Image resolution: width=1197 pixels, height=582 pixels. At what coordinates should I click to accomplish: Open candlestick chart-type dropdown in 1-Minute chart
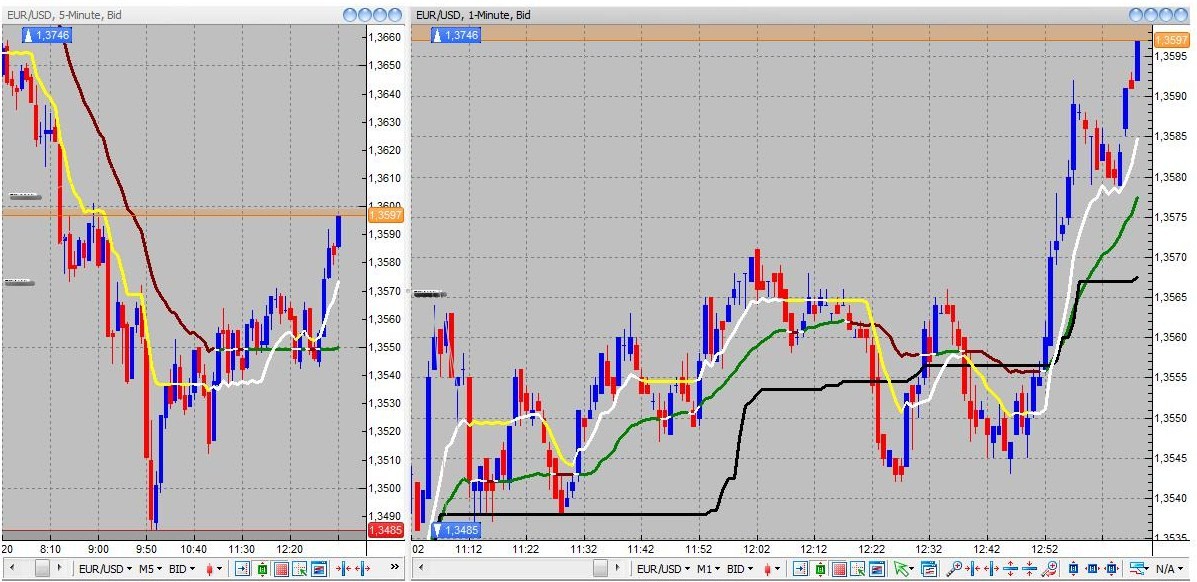point(772,568)
